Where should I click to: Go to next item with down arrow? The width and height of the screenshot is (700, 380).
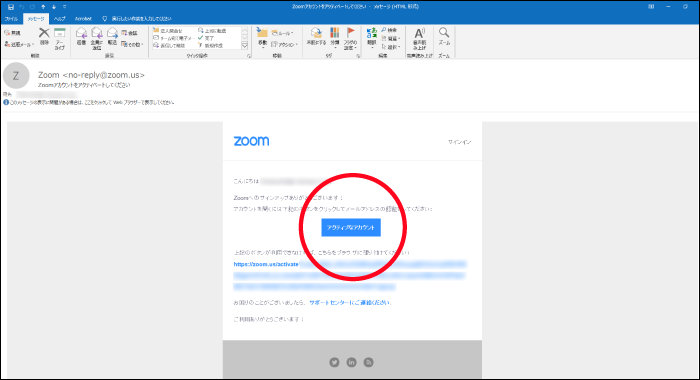[54, 7]
